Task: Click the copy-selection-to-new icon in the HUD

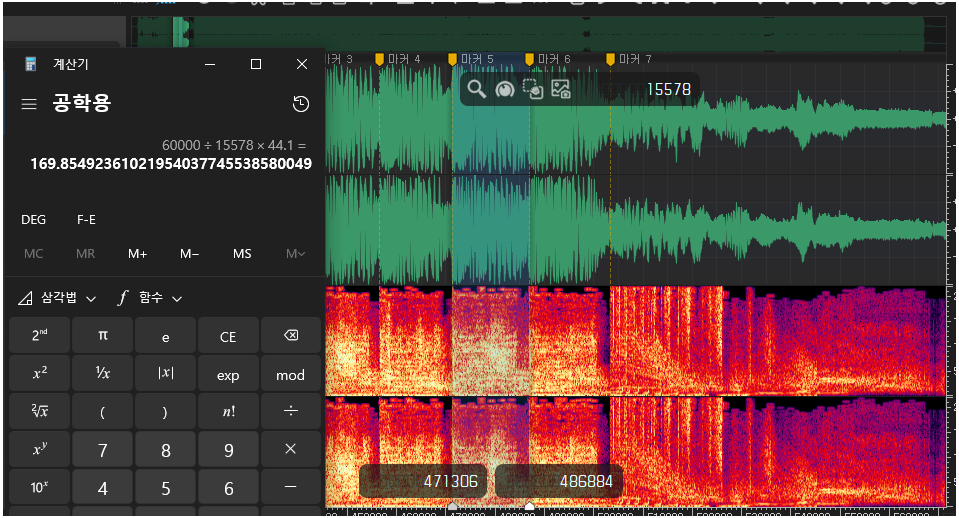Action: [533, 89]
